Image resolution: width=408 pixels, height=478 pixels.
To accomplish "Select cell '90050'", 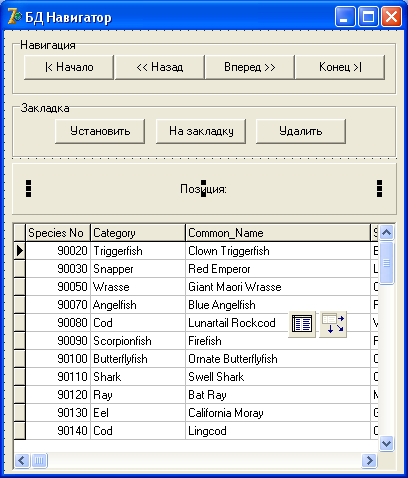I will (58, 287).
